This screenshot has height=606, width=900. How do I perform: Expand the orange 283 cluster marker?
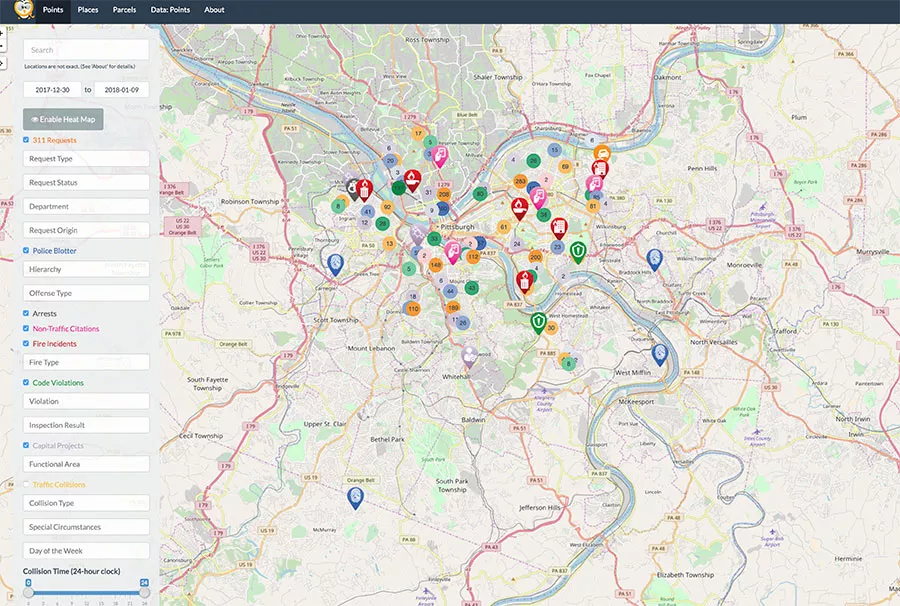click(x=520, y=181)
